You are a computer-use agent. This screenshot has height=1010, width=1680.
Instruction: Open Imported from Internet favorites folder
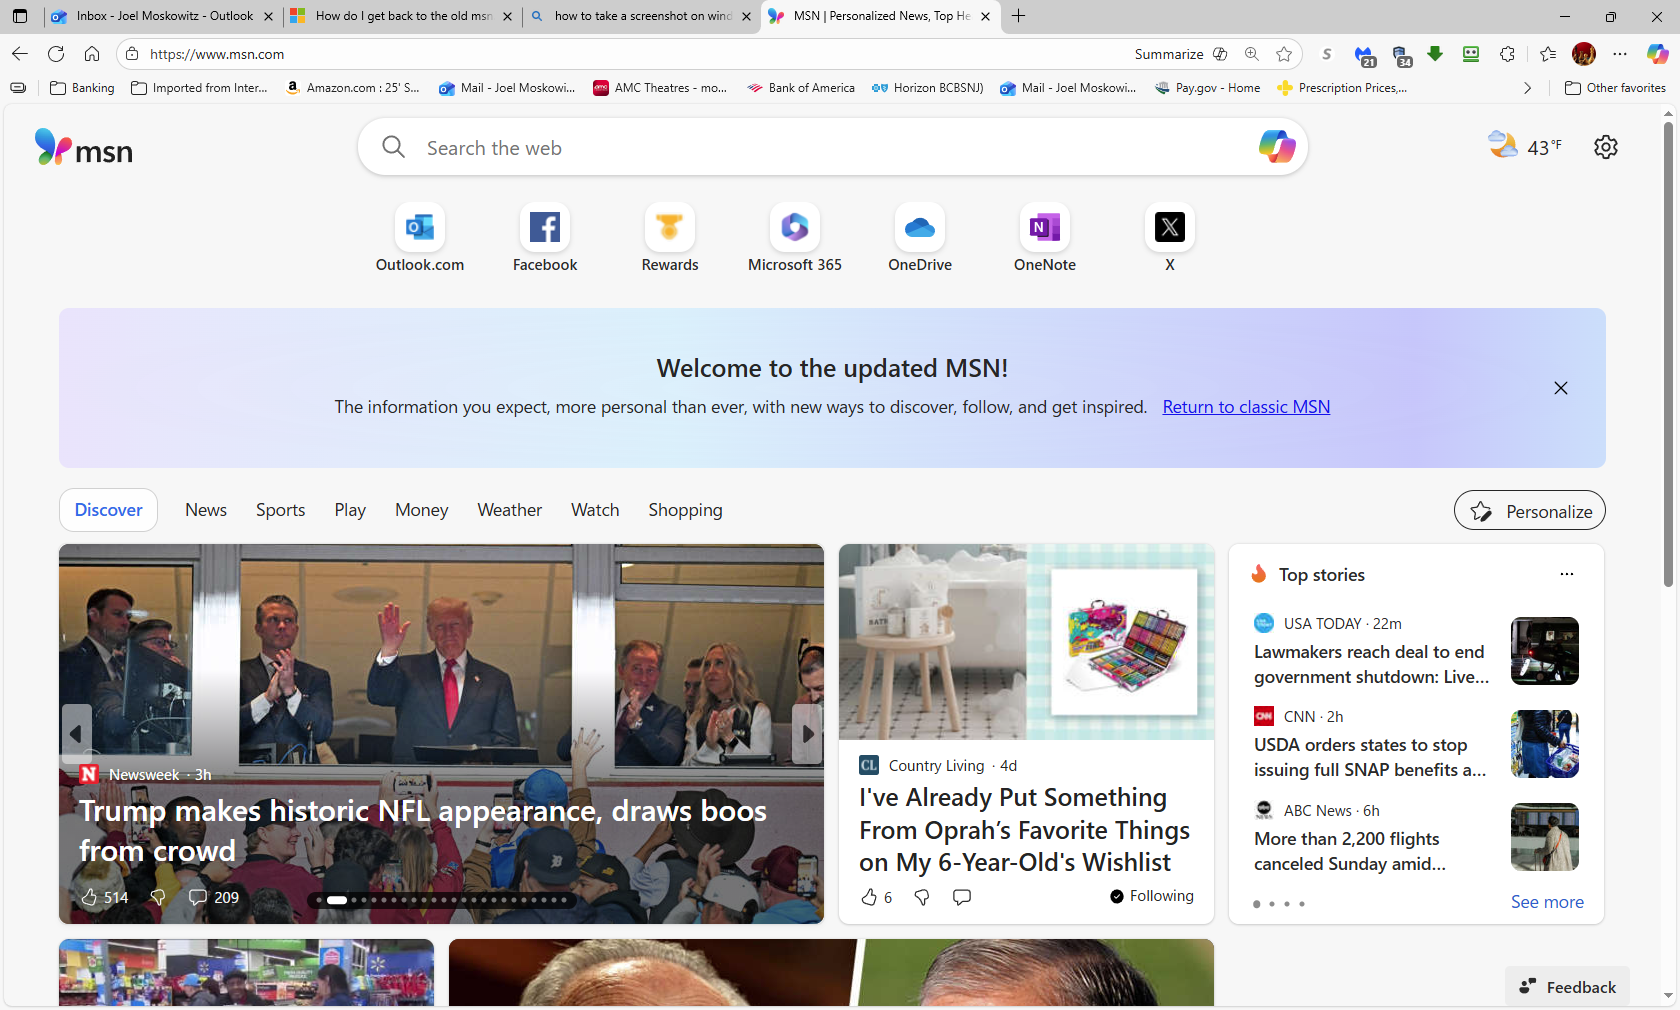point(200,88)
